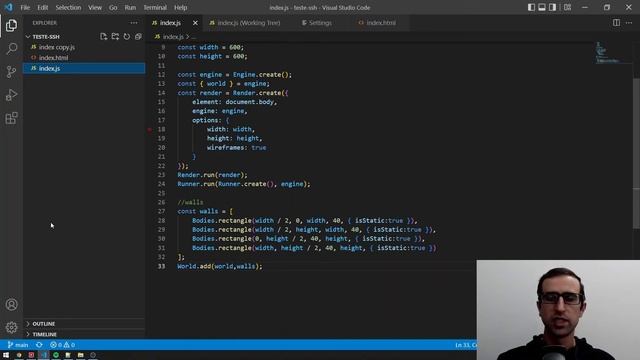
Task: Click the VS Code logo icon in title bar
Action: (x=9, y=7)
